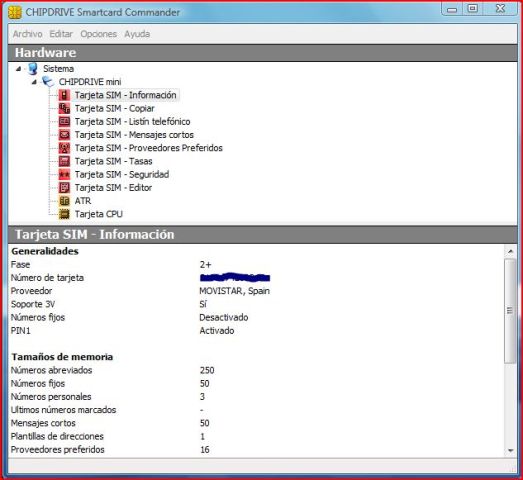The height and width of the screenshot is (480, 523).
Task: Open the Opciones menu
Action: pos(98,34)
